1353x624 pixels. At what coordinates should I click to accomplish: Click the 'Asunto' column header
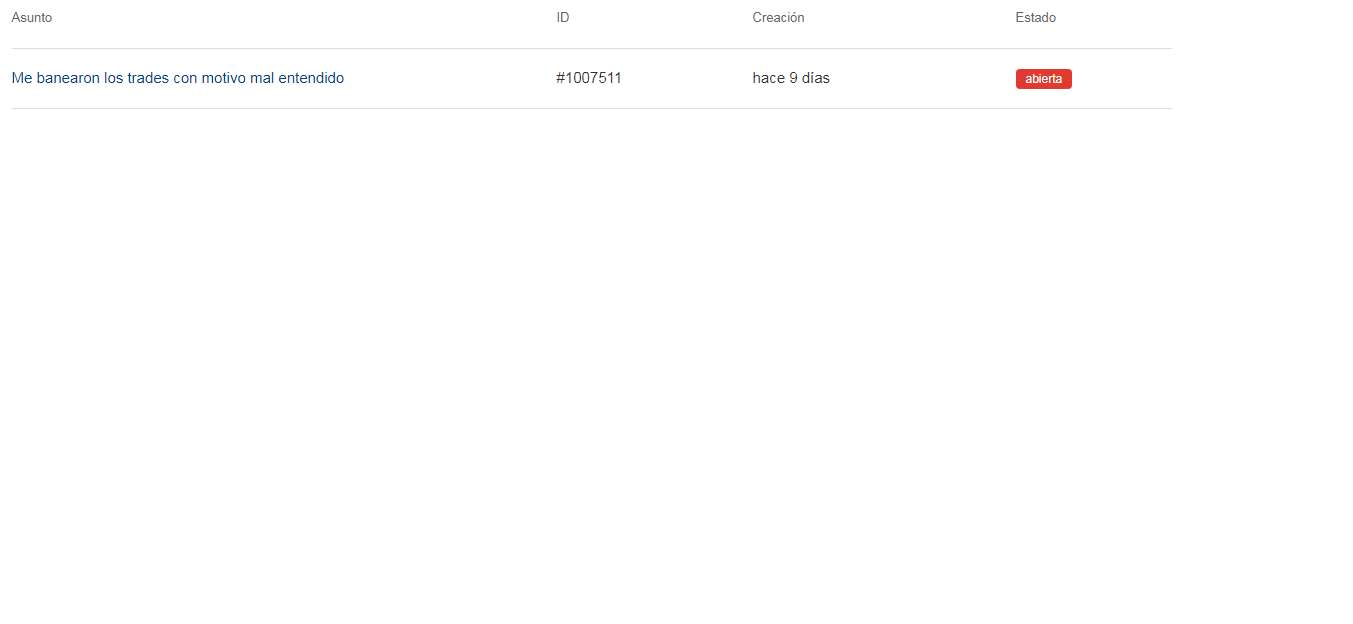(x=32, y=18)
